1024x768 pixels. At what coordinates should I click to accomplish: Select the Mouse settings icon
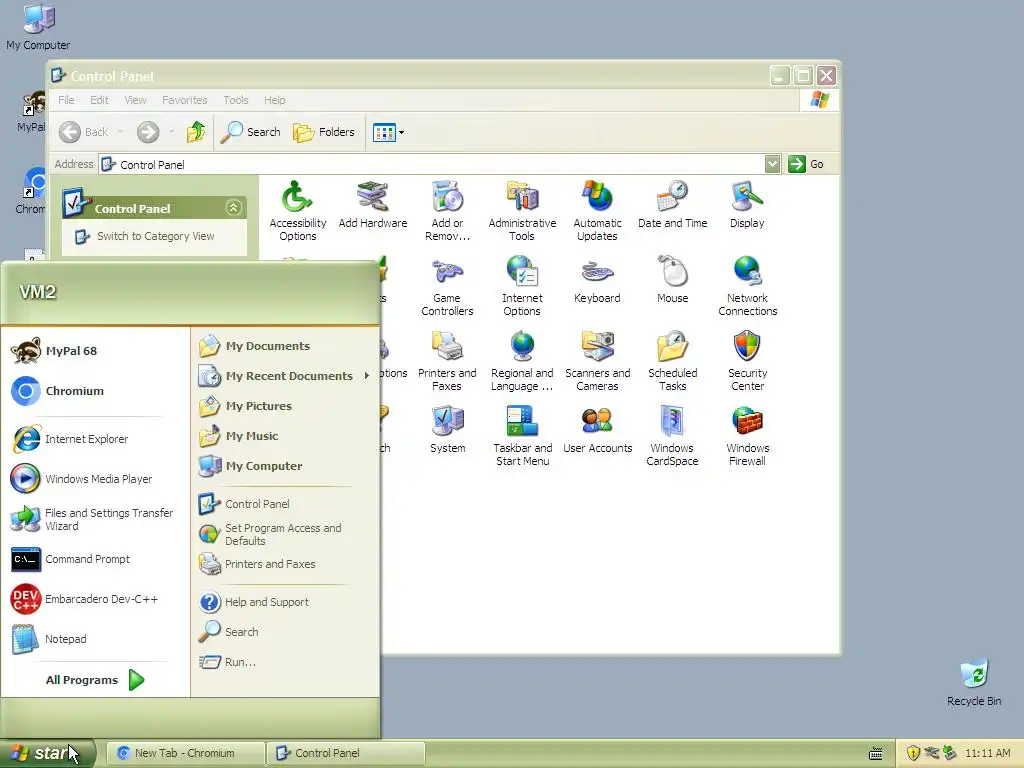coord(673,280)
